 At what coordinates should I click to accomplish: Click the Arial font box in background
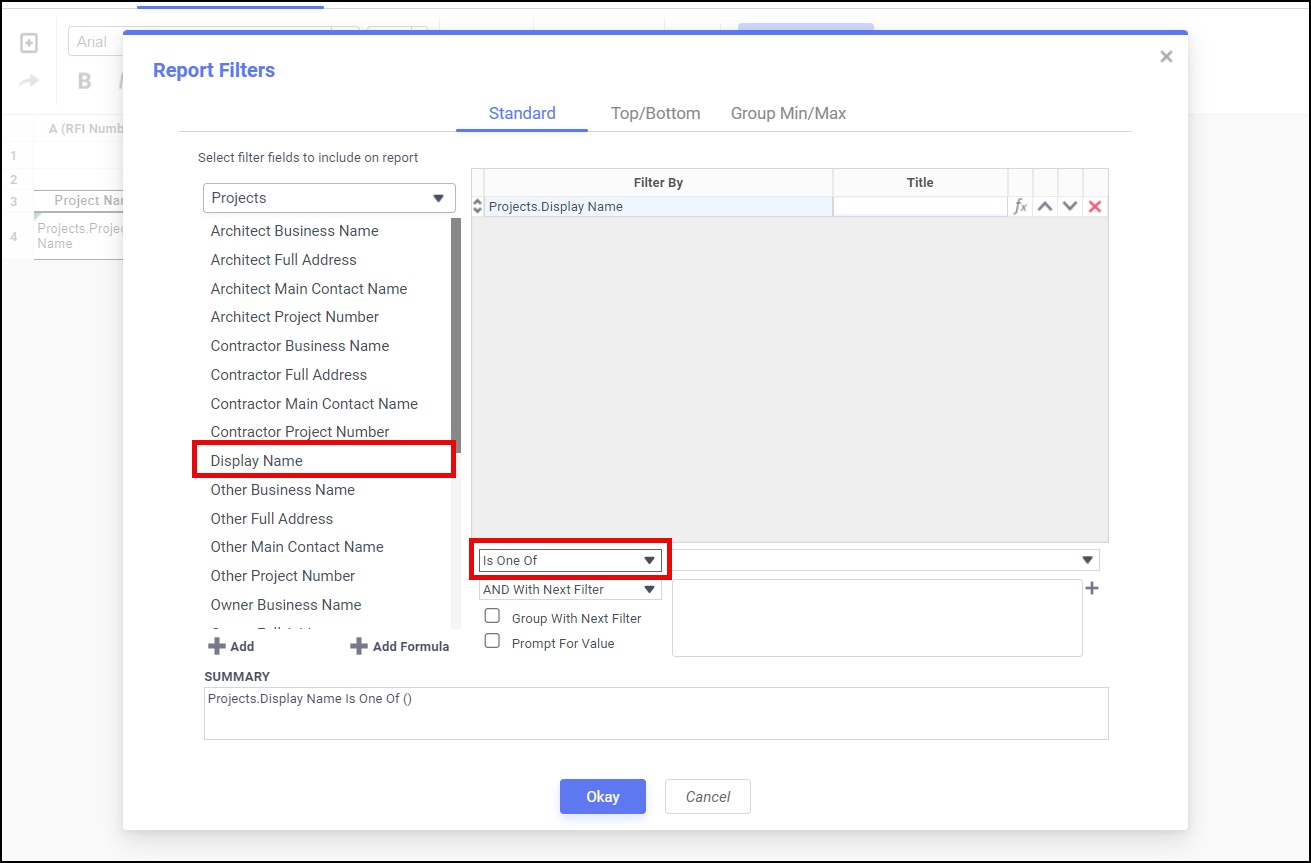click(x=97, y=42)
